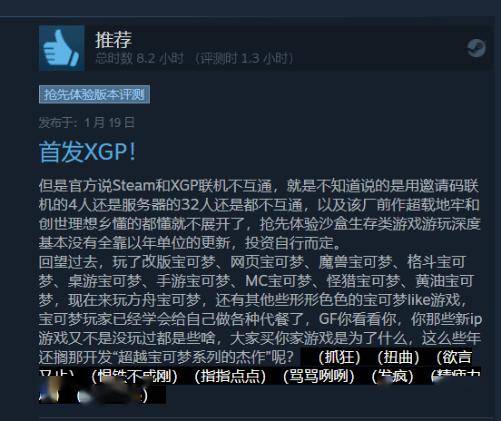
Task: Click the MC宝可梦 phrase in the review
Action: coord(278,281)
